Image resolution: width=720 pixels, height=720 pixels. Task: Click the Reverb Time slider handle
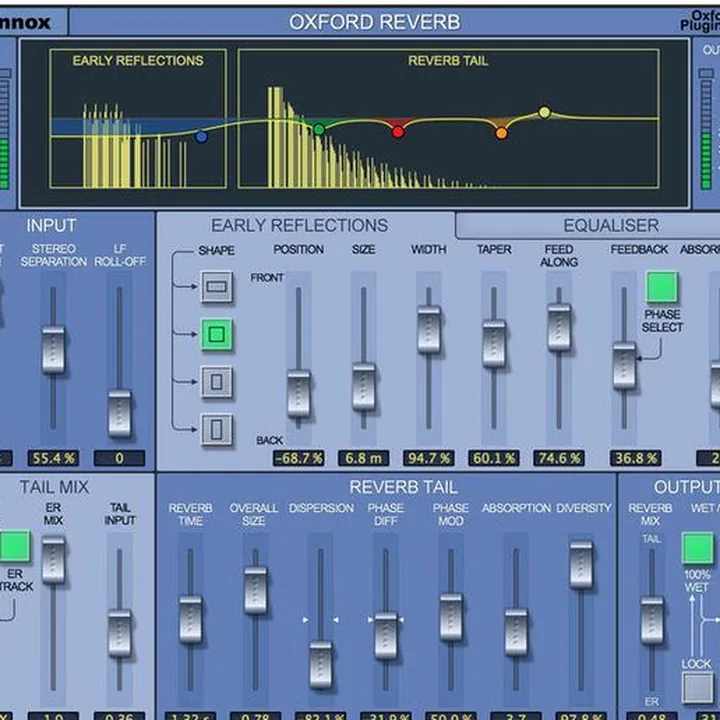190,620
